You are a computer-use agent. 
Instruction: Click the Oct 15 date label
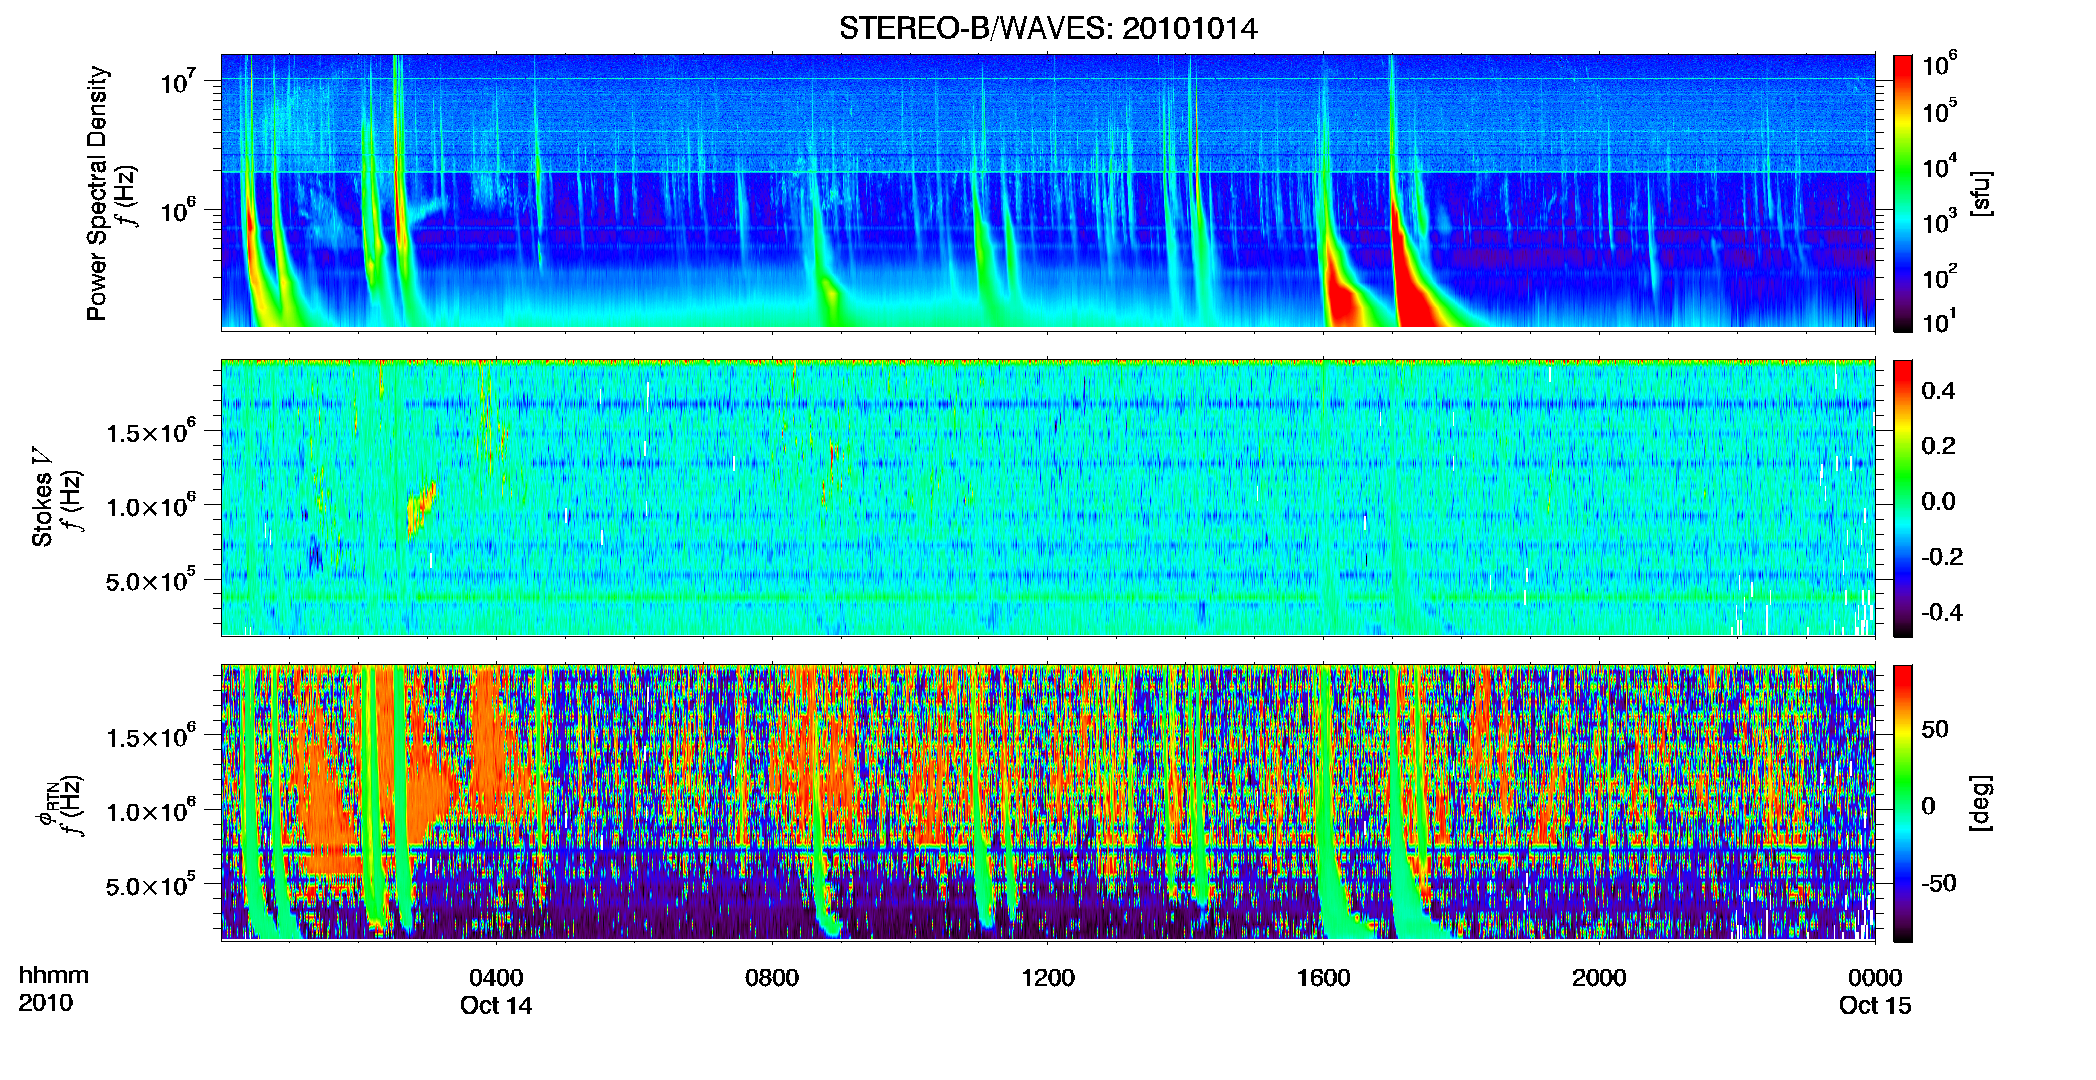(x=1875, y=1006)
